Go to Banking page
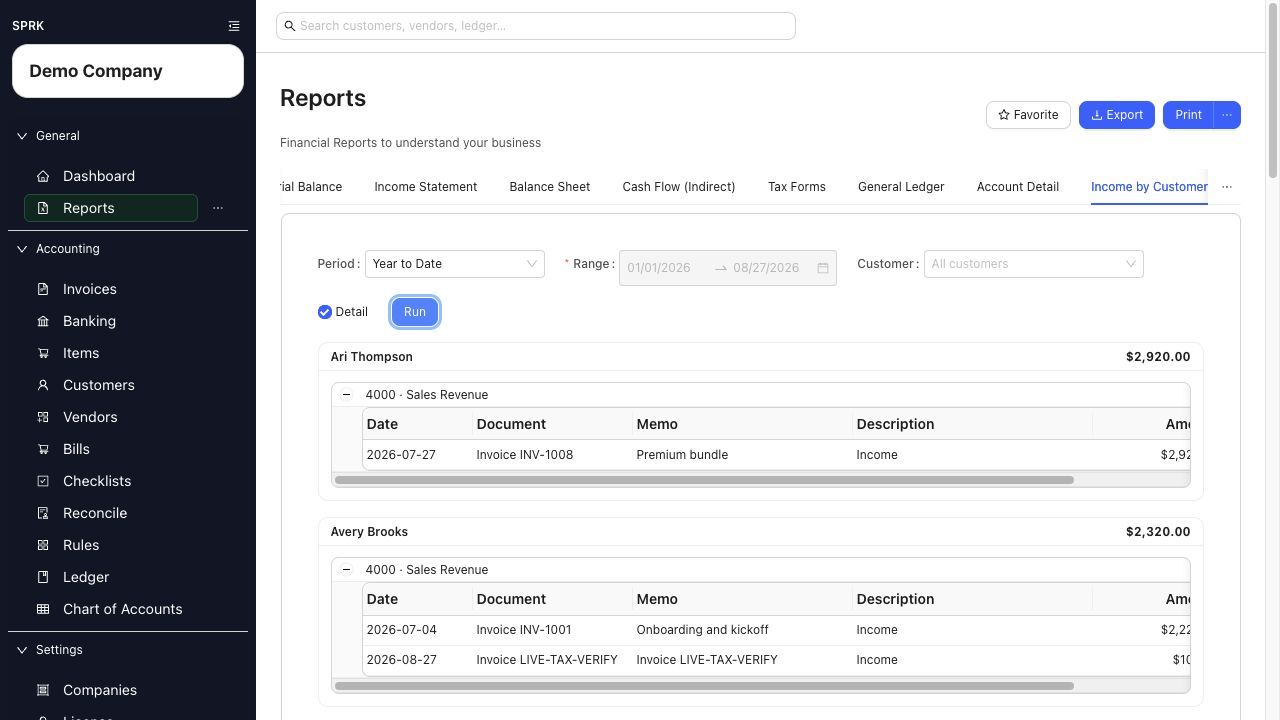Screen dimensions: 1280x720 click(x=89, y=321)
